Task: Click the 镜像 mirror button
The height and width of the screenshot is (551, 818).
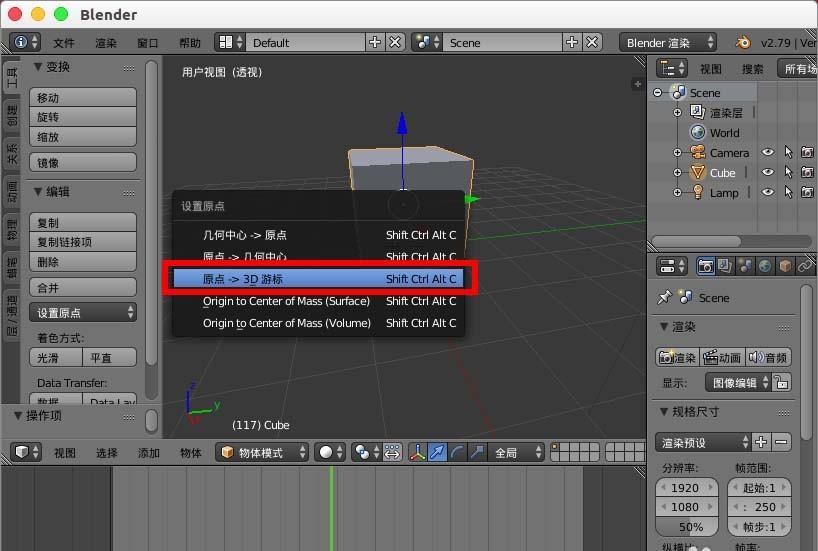Action: point(83,163)
